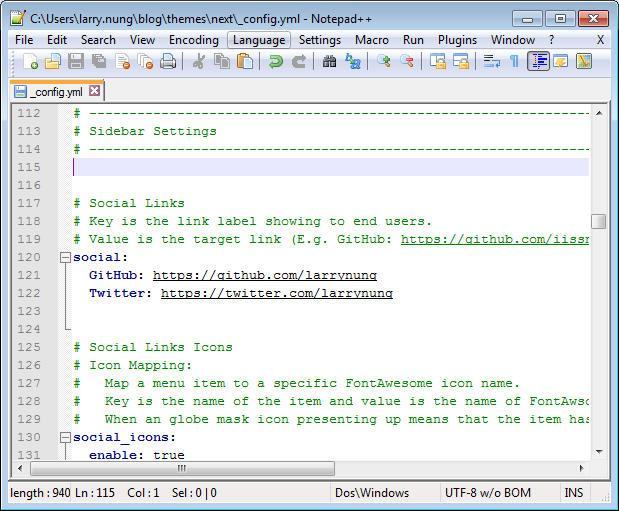Image resolution: width=619 pixels, height=511 pixels.
Task: Click the horizontal scrollbar left arrow
Action: point(20,468)
